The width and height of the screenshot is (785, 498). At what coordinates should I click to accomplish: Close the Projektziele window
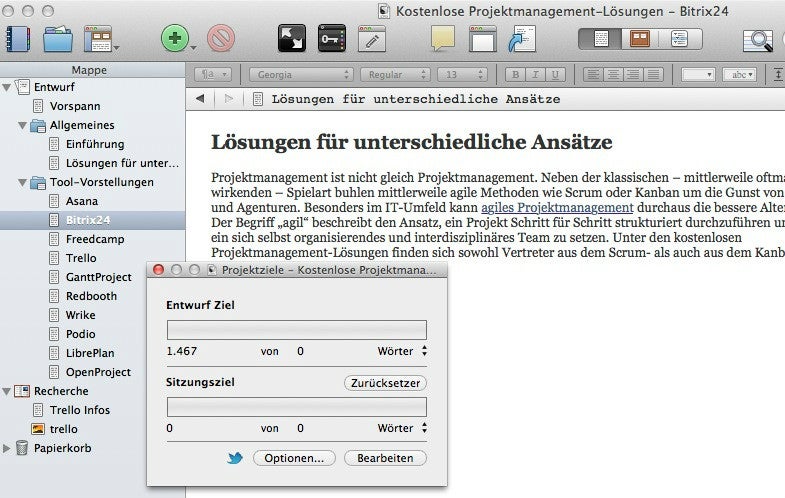pos(158,270)
